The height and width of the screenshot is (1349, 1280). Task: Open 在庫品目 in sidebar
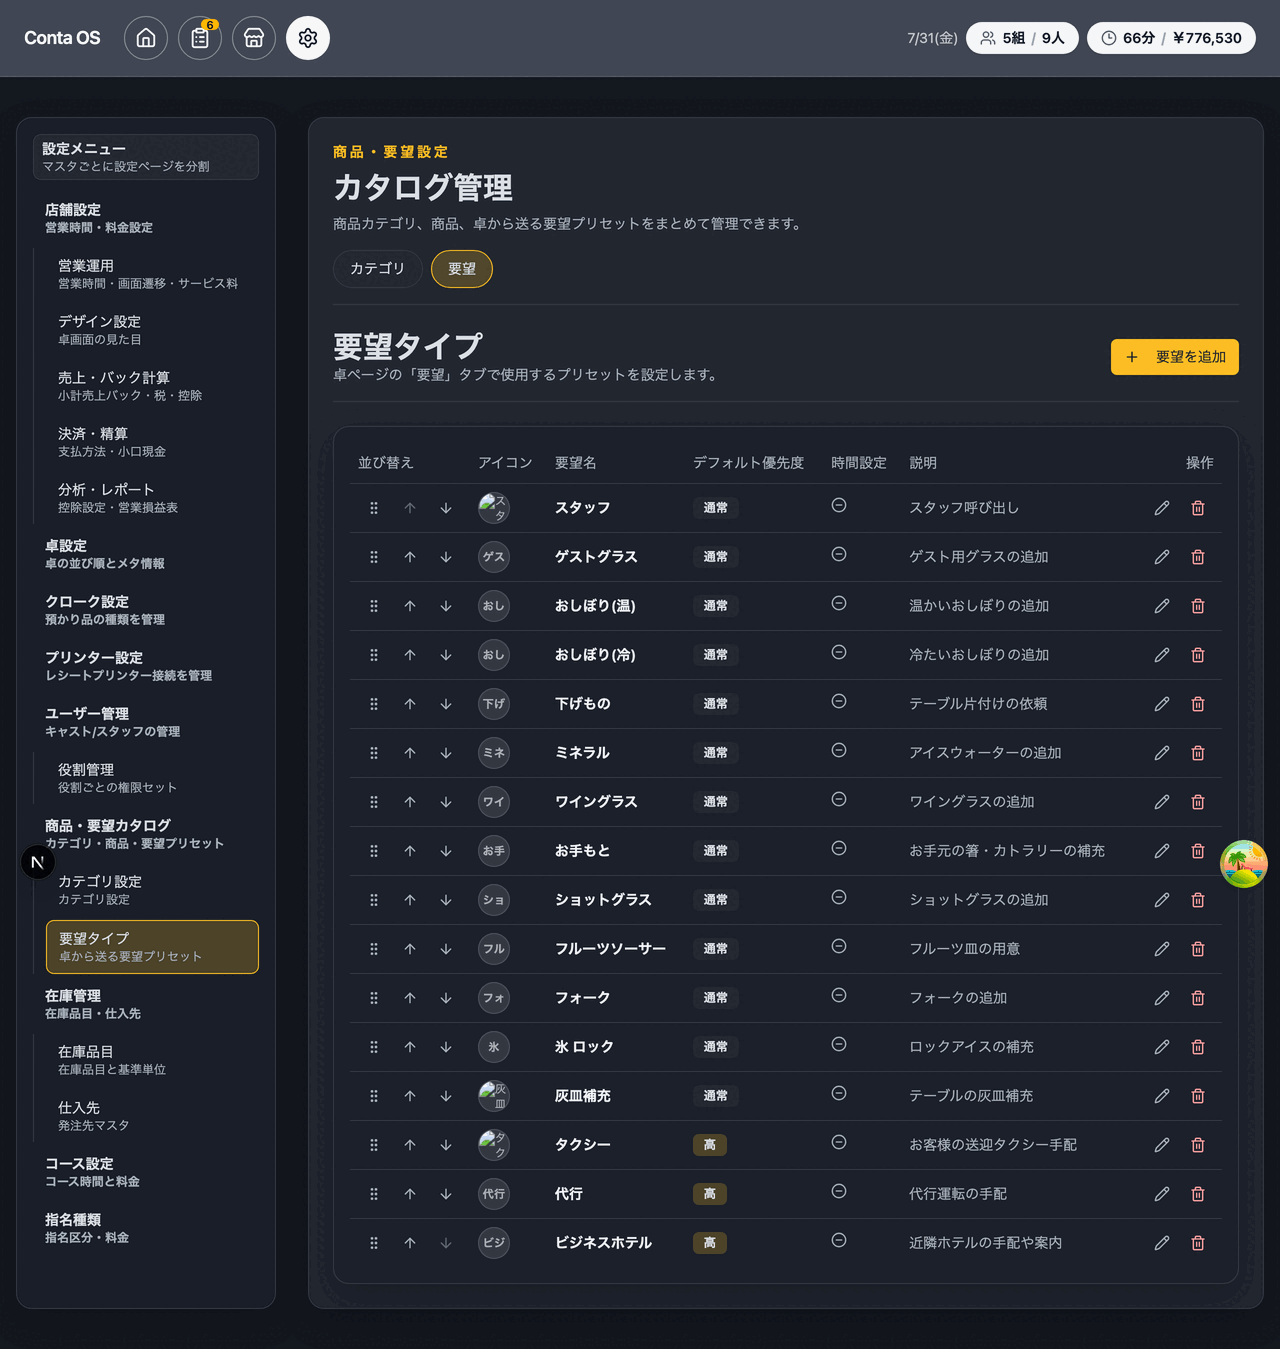click(152, 1060)
